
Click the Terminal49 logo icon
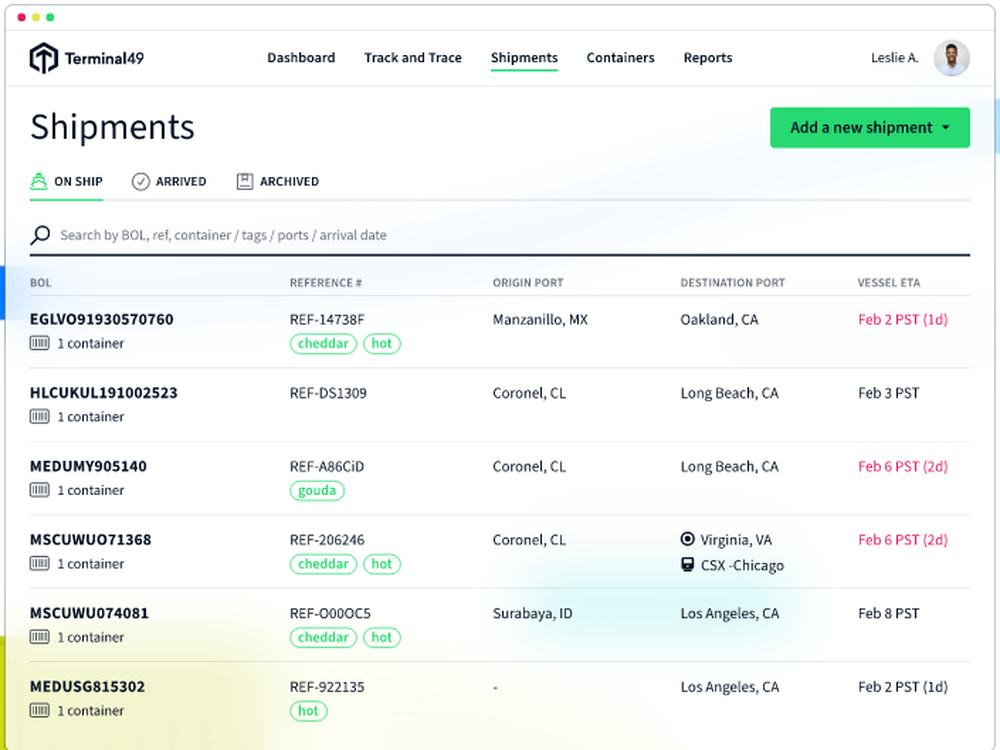tap(43, 58)
